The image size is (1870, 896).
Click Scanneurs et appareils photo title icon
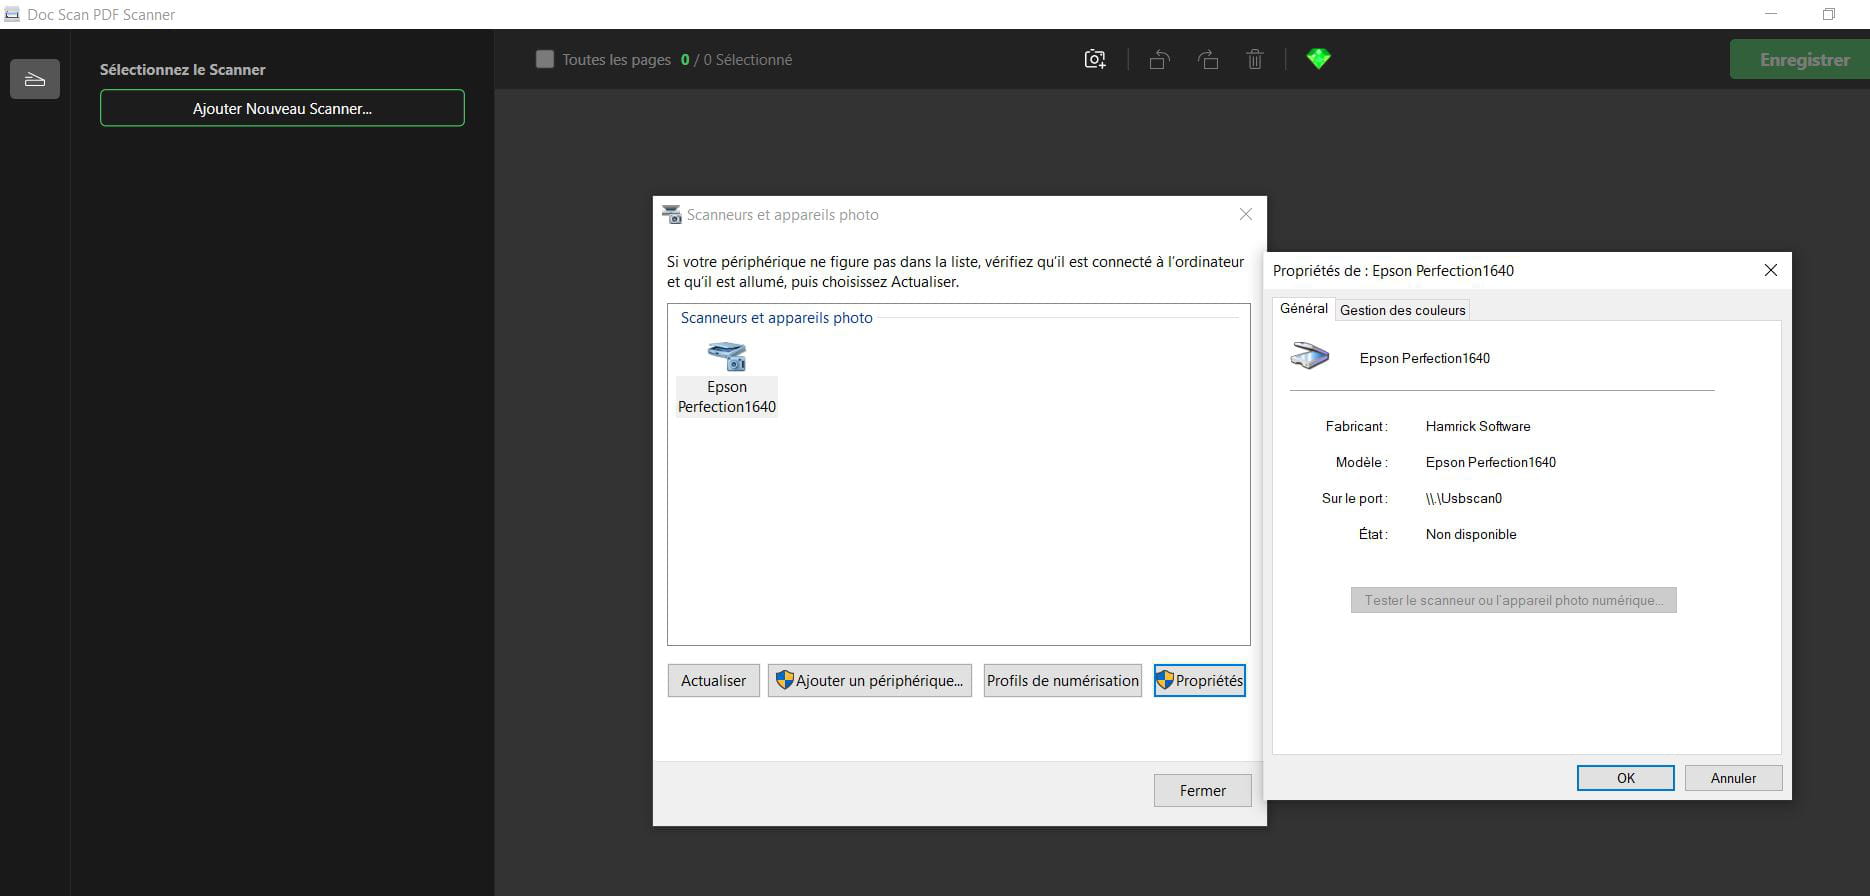click(x=671, y=214)
